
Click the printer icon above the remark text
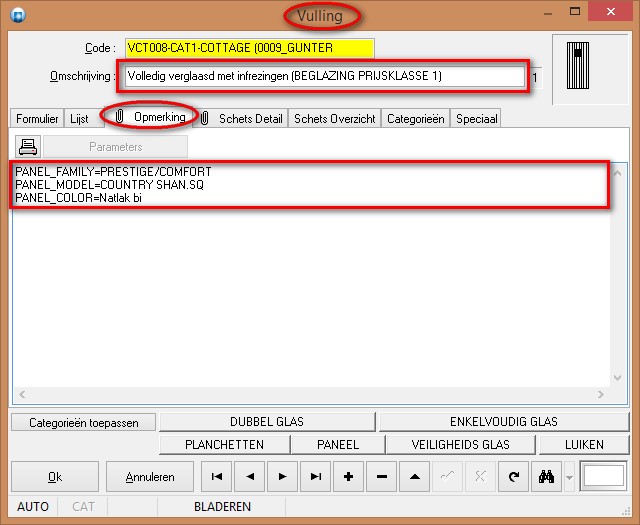pyautogui.click(x=28, y=147)
